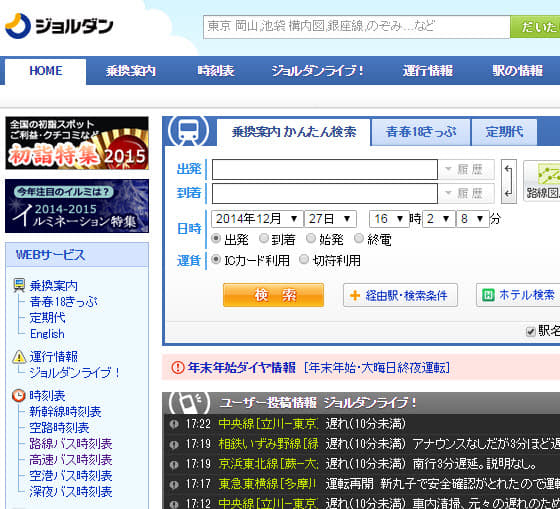The image size is (560, 509).
Task: Click info icon on 17:17 東急東横線 row
Action: coord(174,484)
